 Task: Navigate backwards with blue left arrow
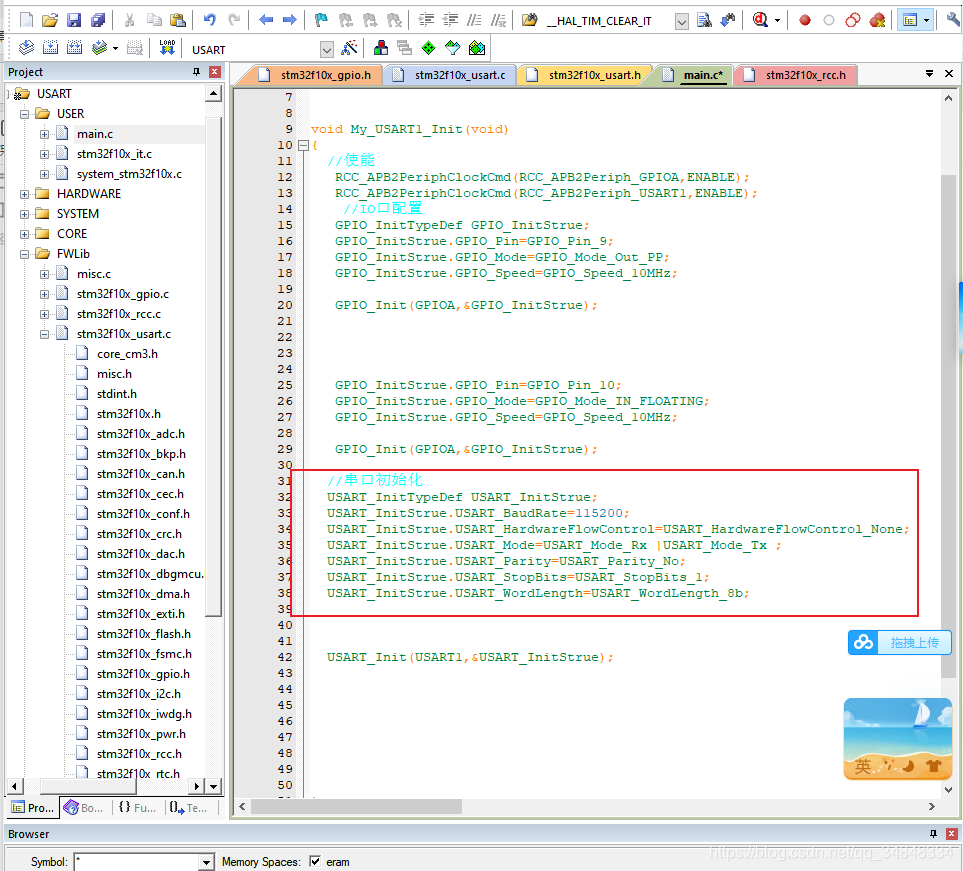[x=265, y=20]
